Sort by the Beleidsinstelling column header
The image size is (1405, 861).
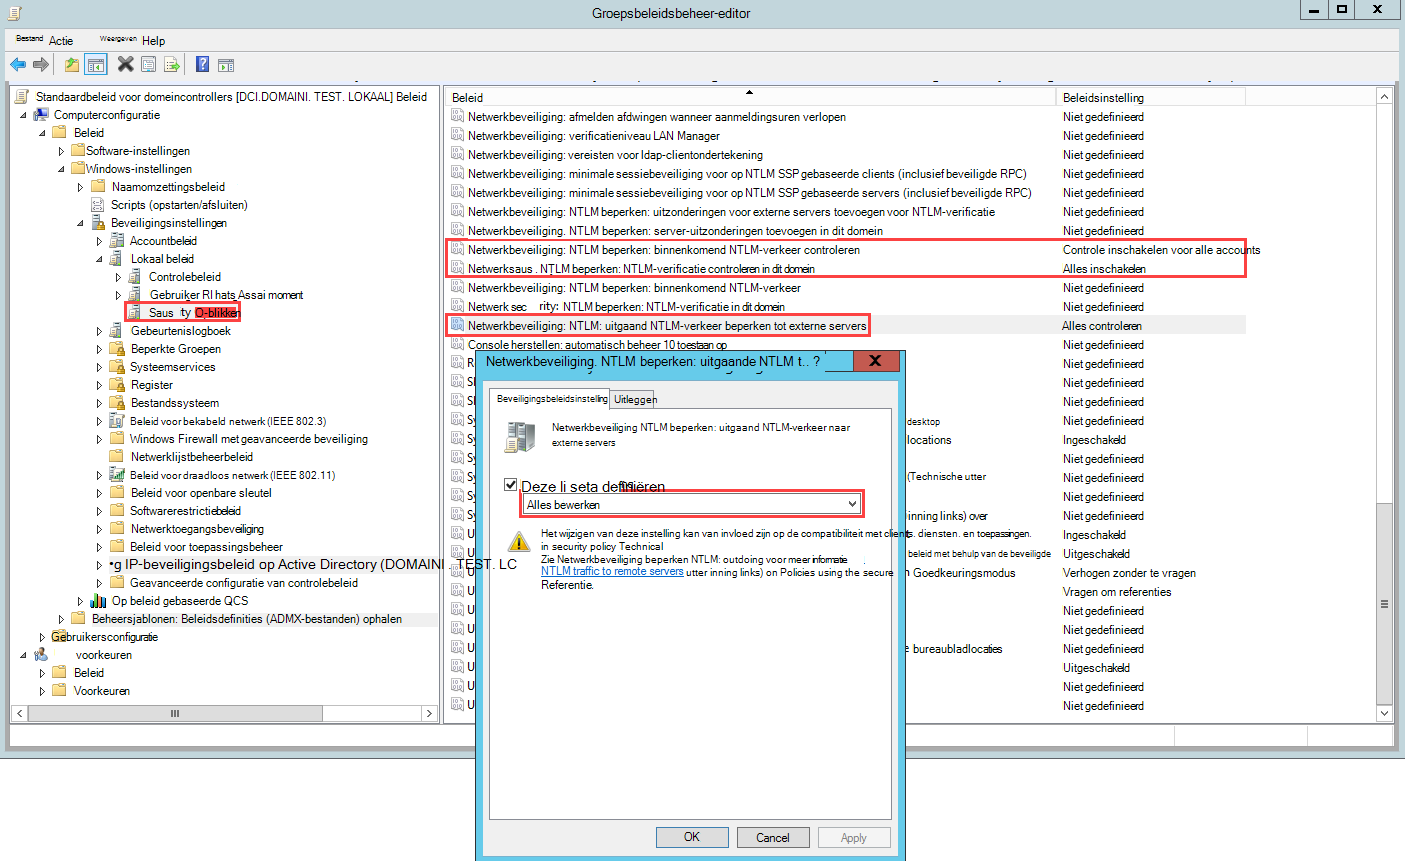tap(1151, 97)
